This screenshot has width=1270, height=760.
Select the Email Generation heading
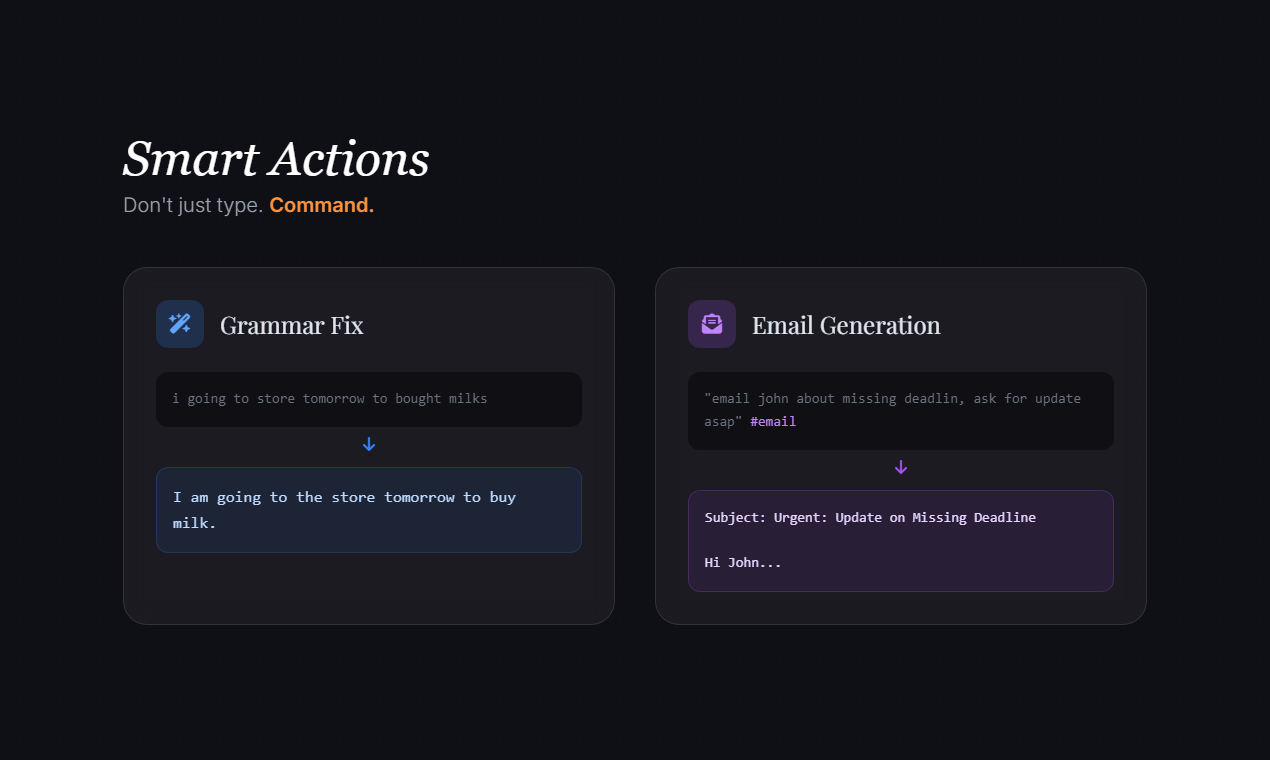(845, 325)
